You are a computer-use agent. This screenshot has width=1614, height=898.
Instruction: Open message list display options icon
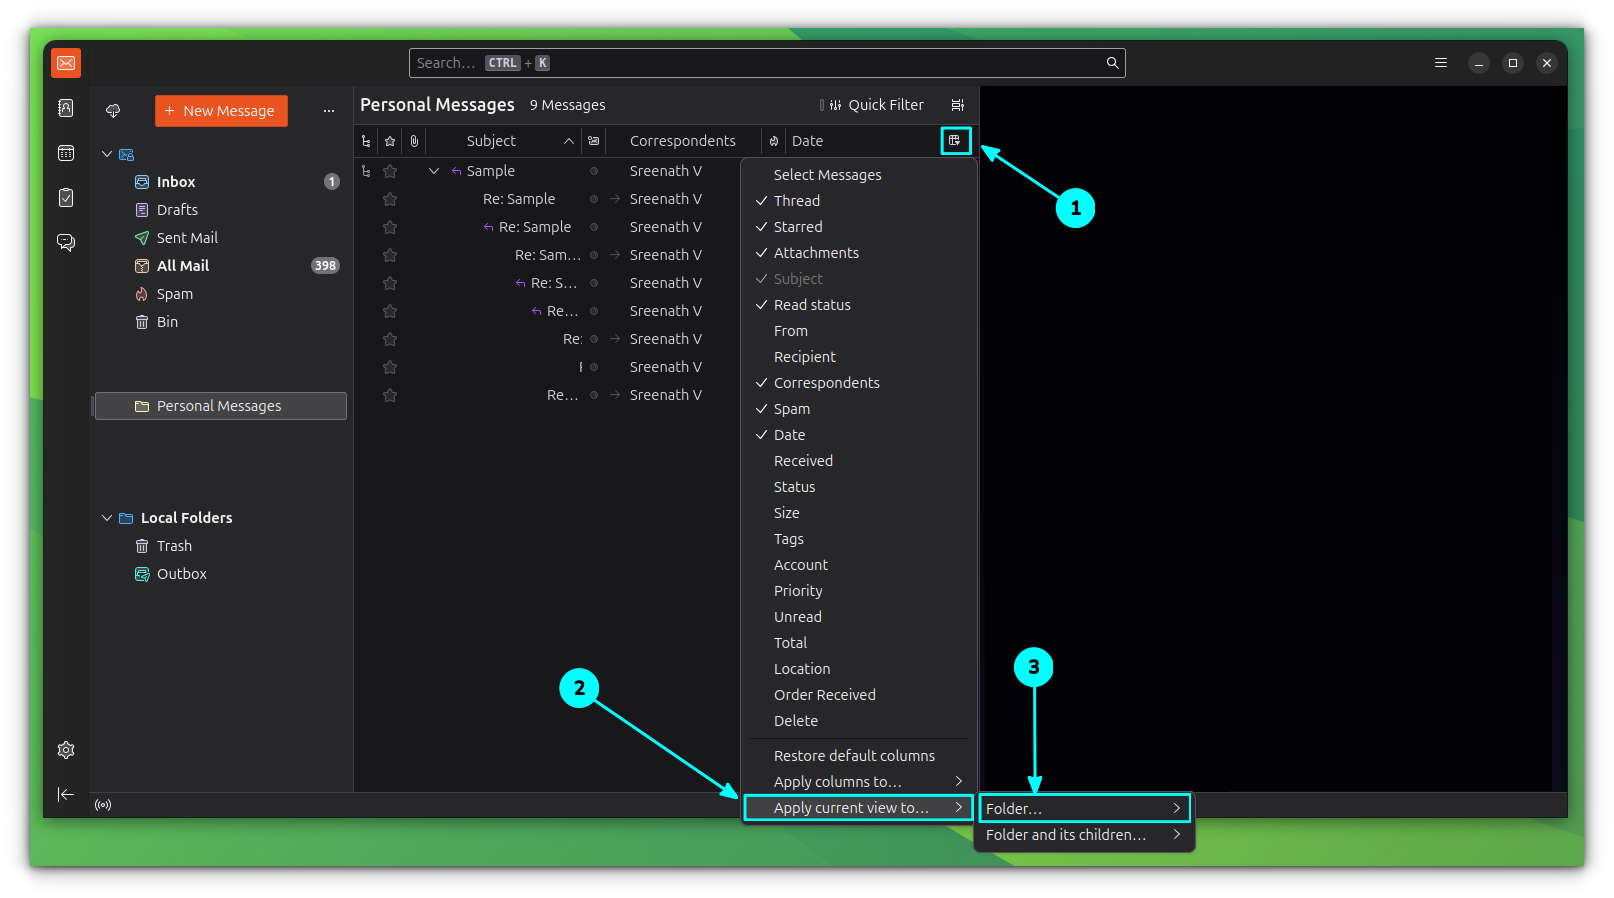pos(958,105)
